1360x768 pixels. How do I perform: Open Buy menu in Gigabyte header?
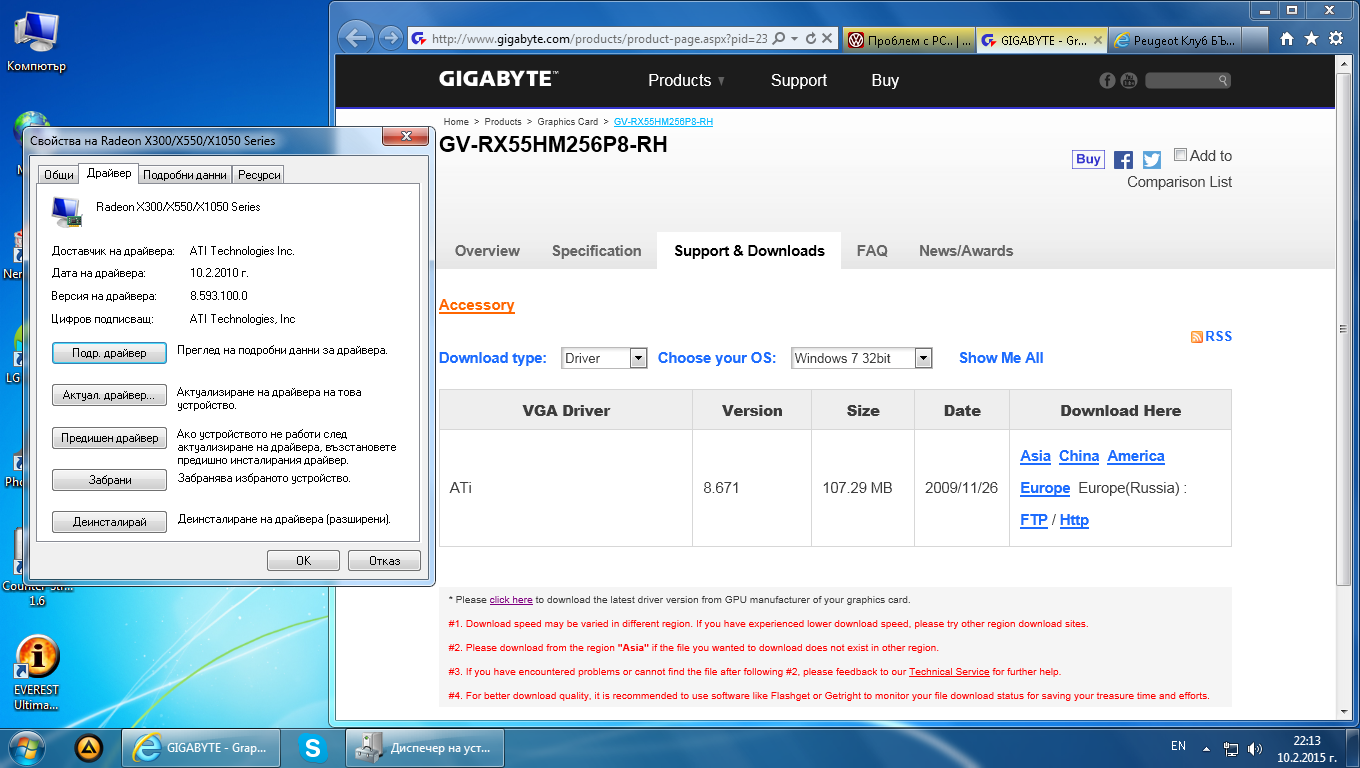coord(885,80)
